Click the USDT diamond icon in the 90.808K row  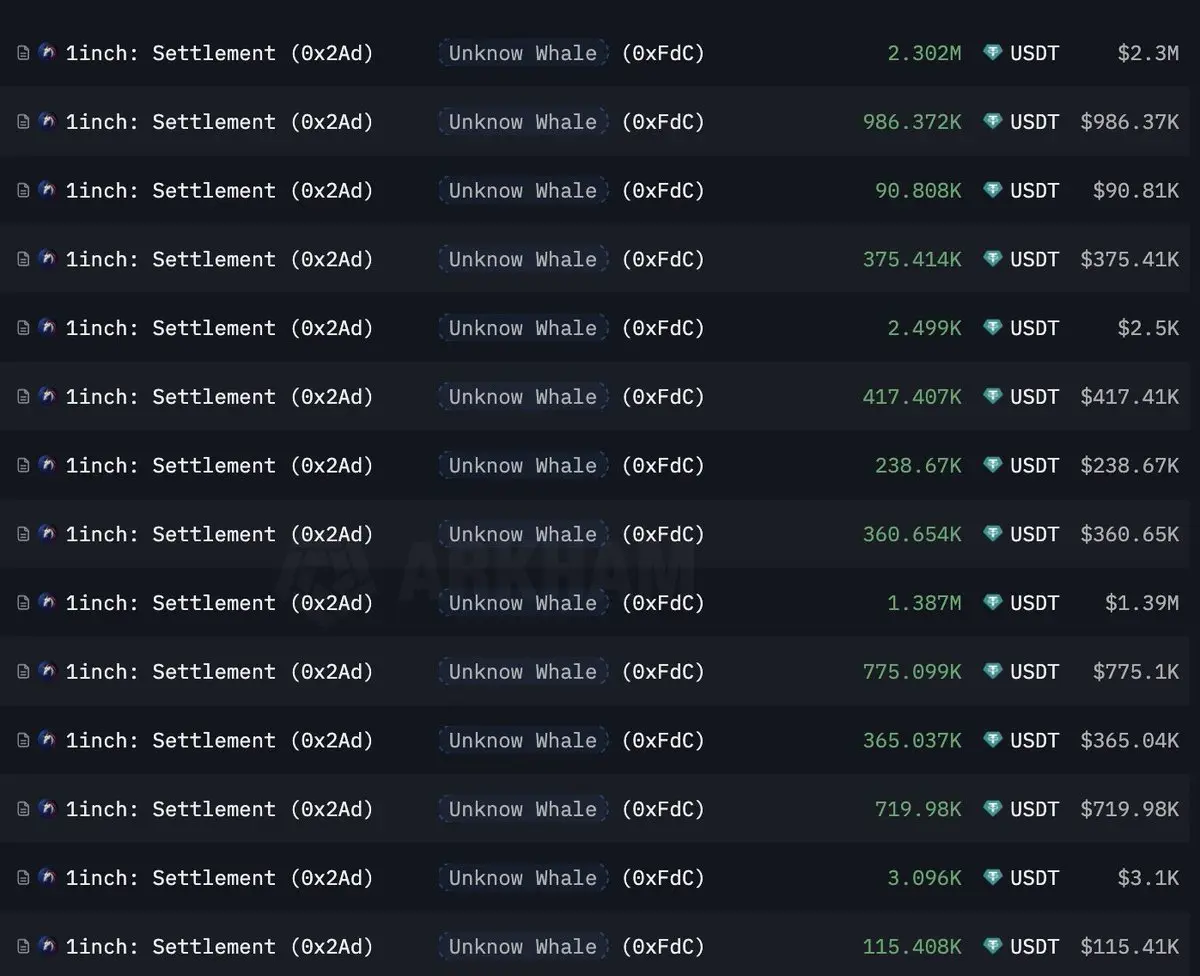992,190
